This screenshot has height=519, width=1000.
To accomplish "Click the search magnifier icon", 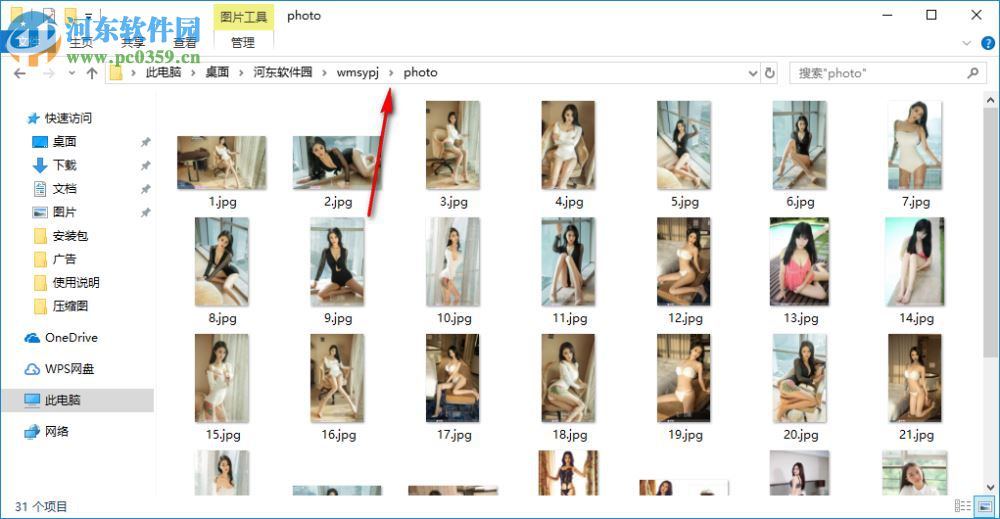I will pyautogui.click(x=973, y=73).
